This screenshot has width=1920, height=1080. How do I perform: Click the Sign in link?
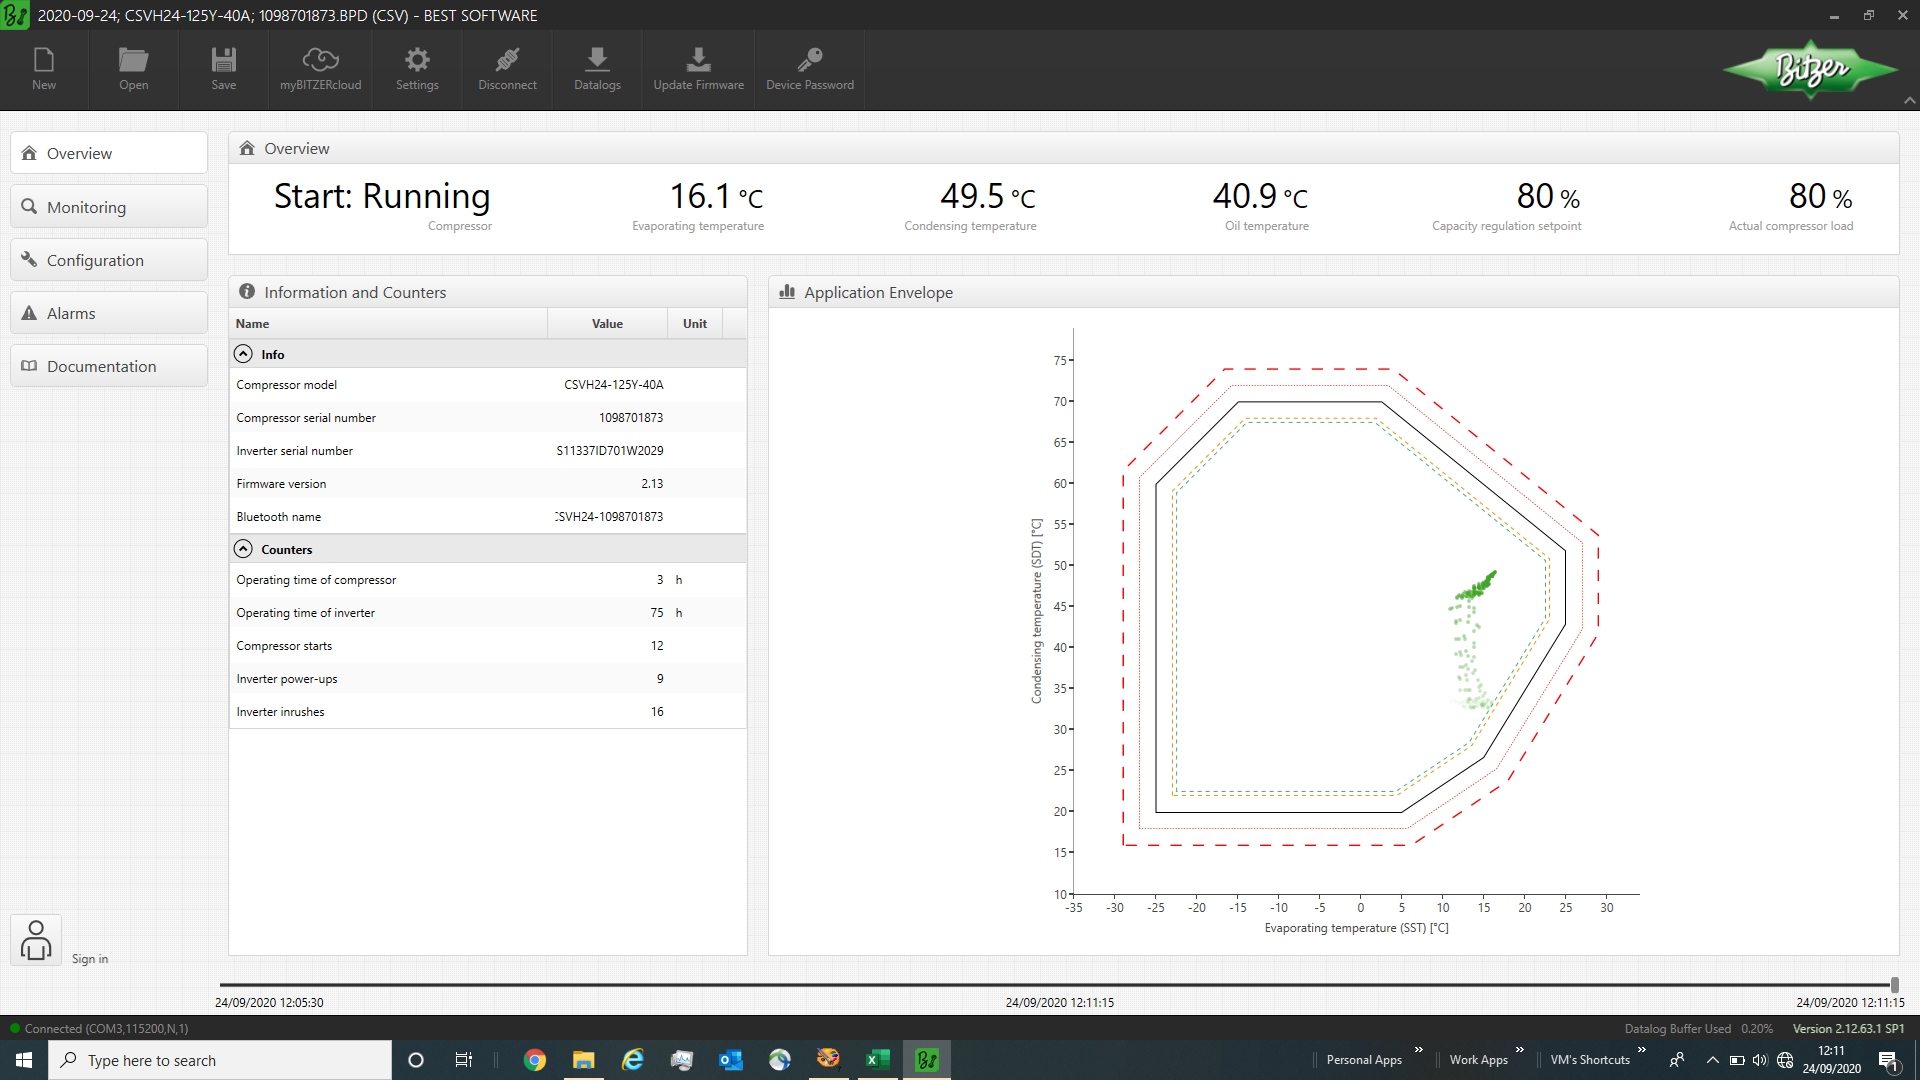tap(90, 959)
